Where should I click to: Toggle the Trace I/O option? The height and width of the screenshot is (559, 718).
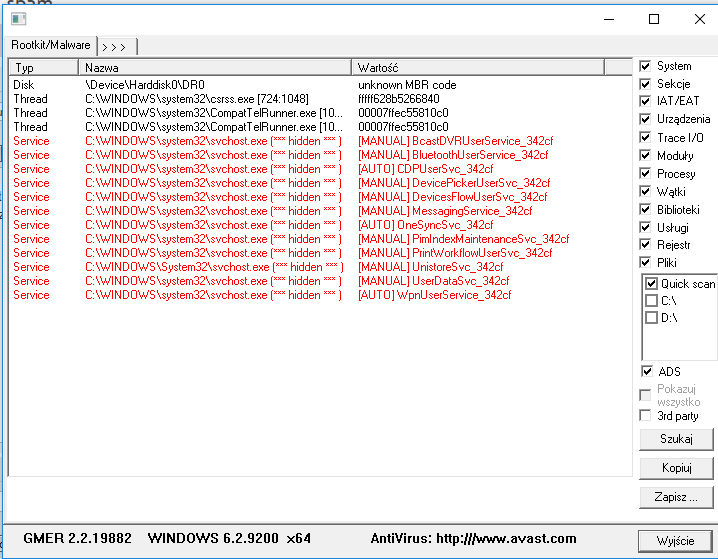pos(646,137)
